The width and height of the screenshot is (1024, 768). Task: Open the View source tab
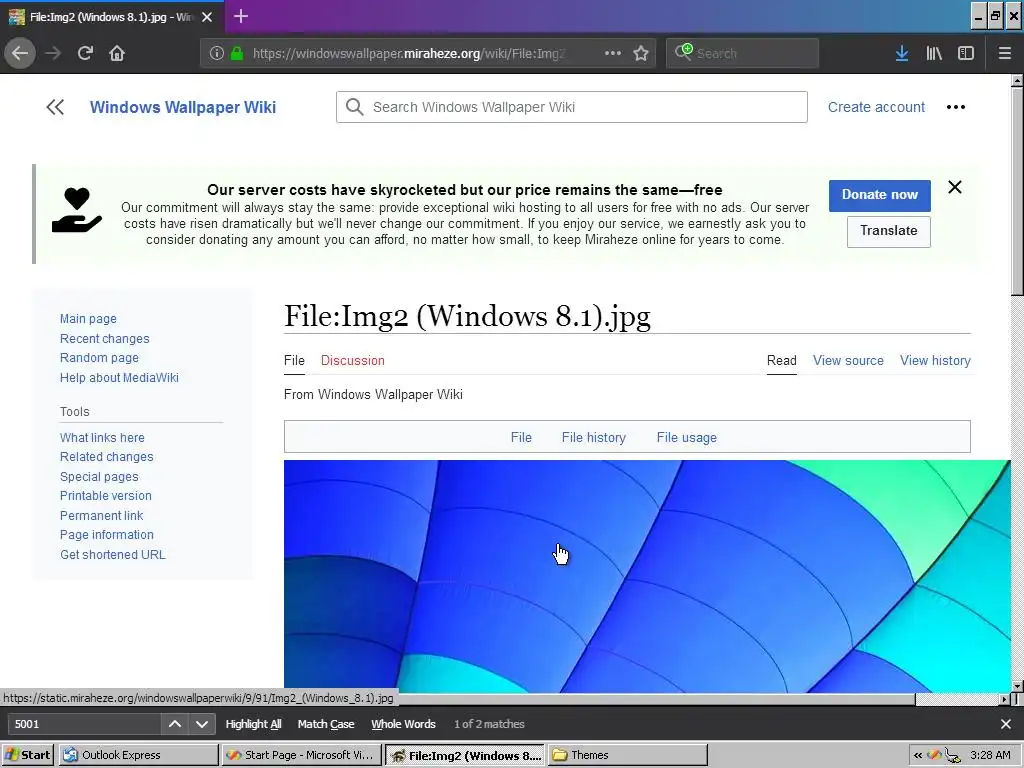click(848, 360)
